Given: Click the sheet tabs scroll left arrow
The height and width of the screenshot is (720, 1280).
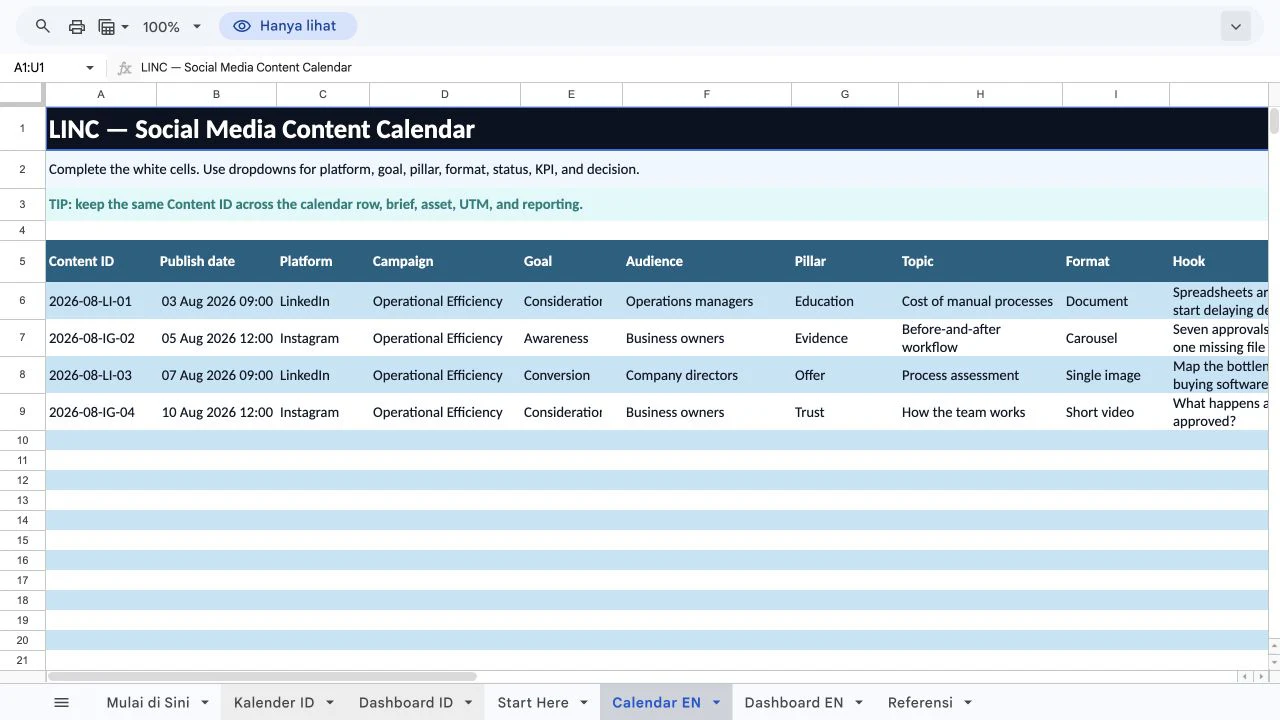Looking at the screenshot, I should [1245, 677].
